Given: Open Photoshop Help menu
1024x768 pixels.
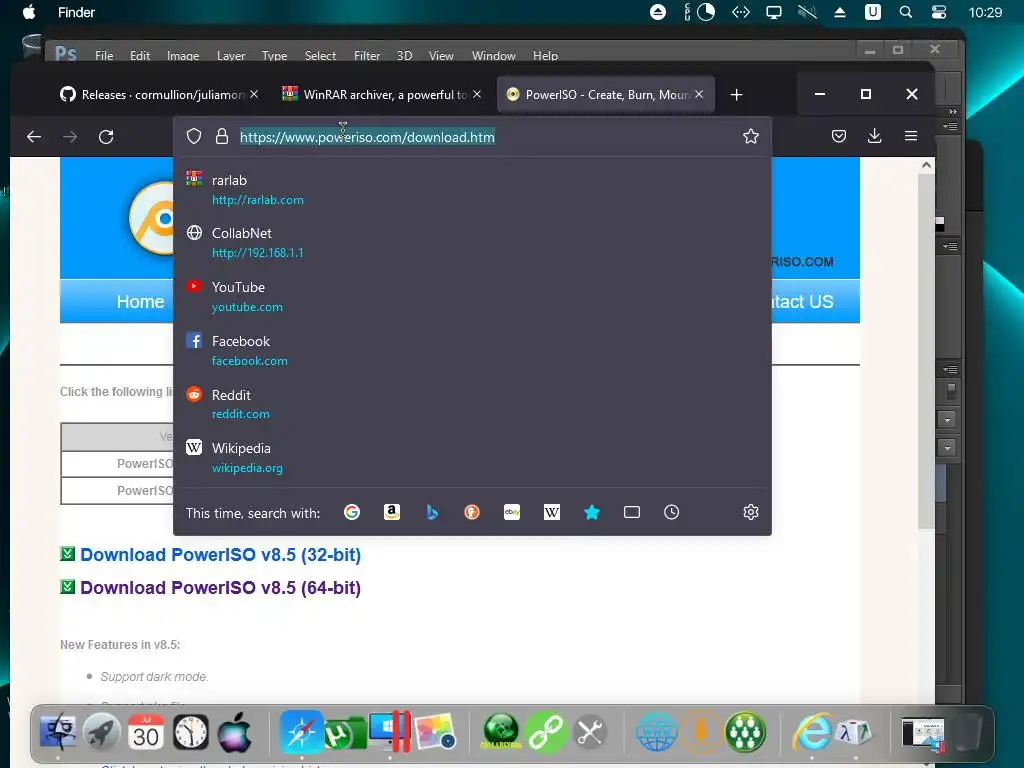Looking at the screenshot, I should tap(545, 56).
